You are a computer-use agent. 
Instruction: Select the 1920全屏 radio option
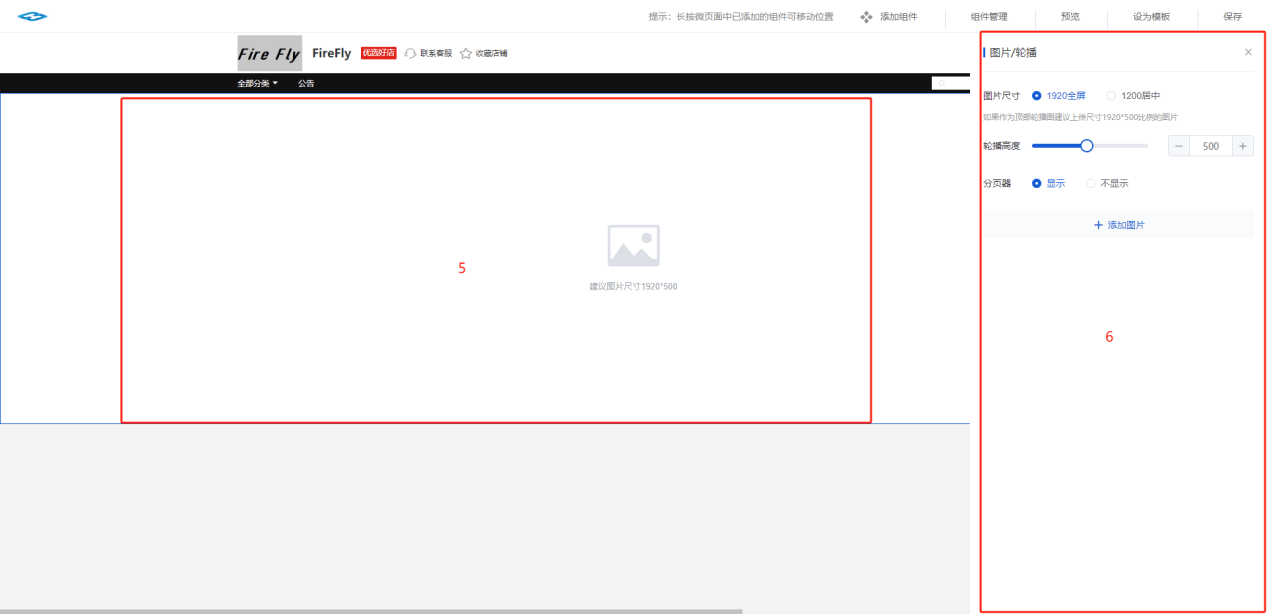(x=1058, y=96)
